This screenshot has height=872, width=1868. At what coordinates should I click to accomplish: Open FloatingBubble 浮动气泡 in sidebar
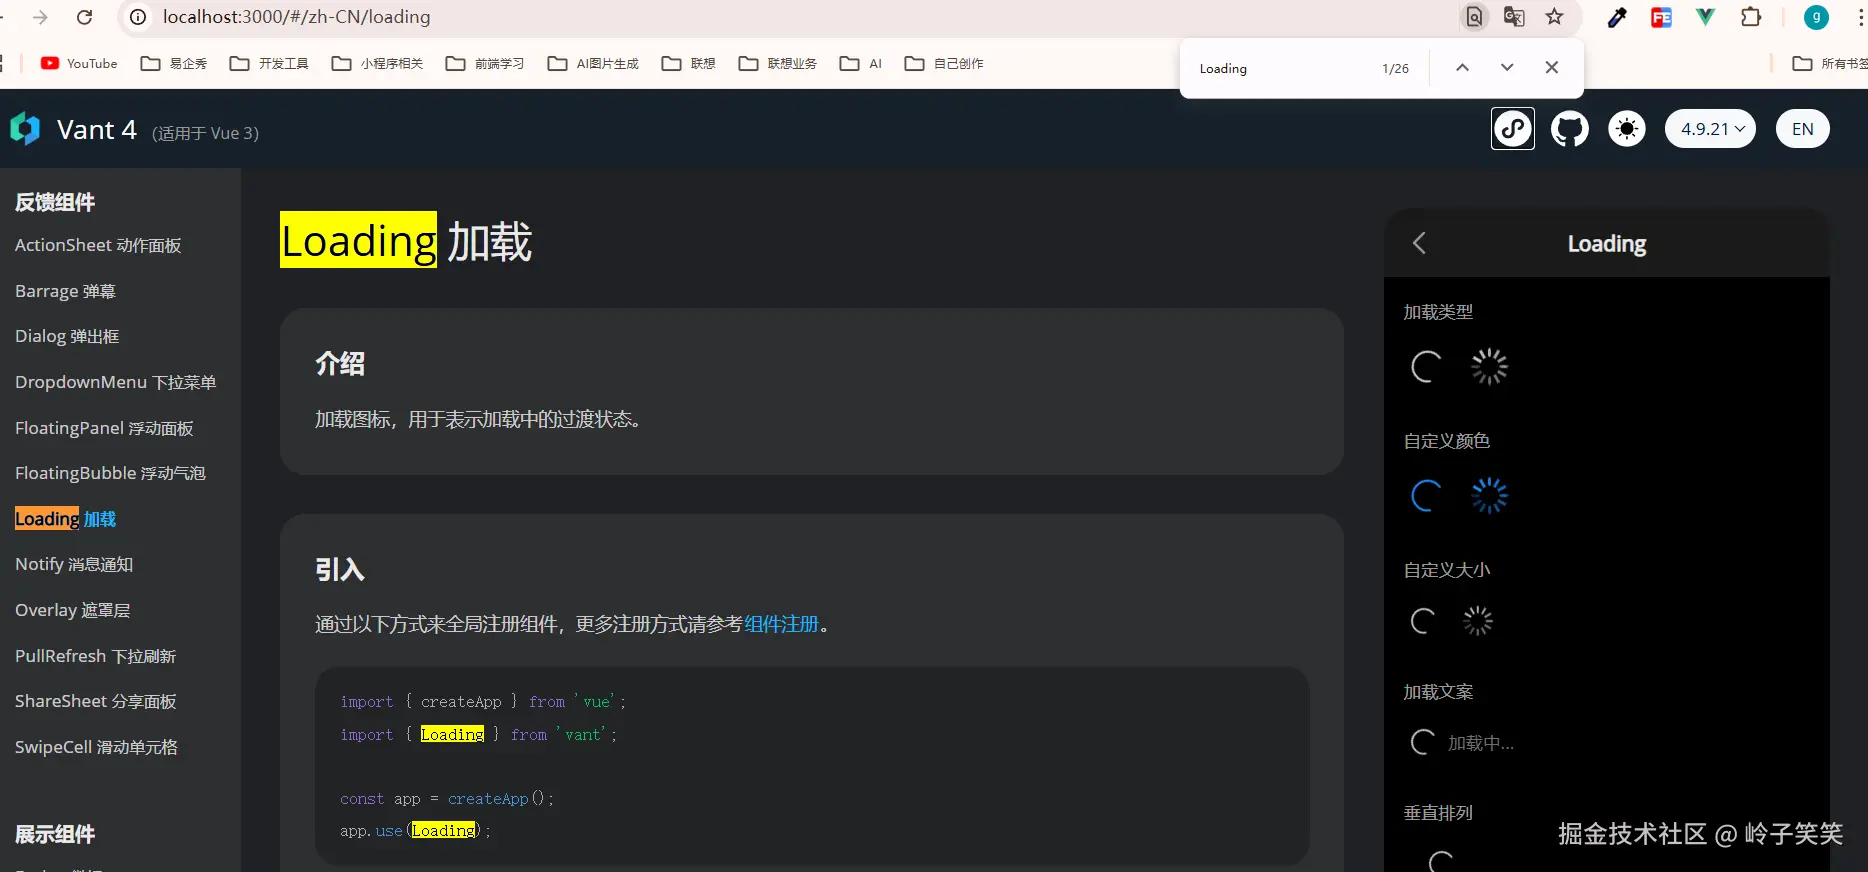(110, 473)
